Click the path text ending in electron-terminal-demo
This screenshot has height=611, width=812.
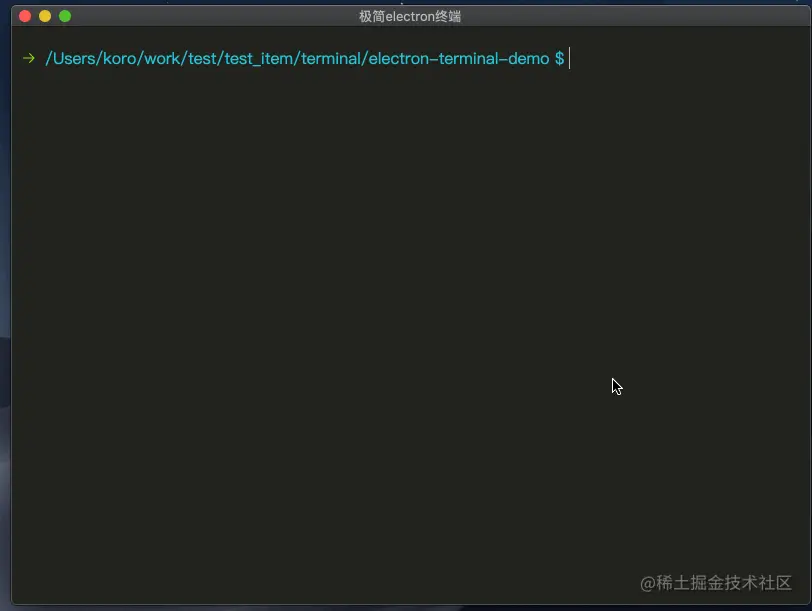pyautogui.click(x=297, y=59)
